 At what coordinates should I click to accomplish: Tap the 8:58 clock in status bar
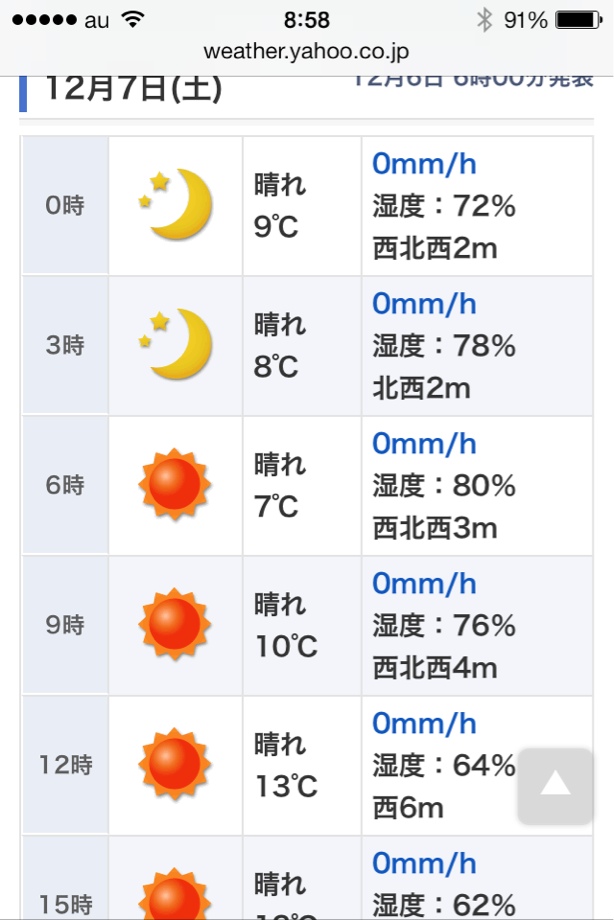point(306,20)
